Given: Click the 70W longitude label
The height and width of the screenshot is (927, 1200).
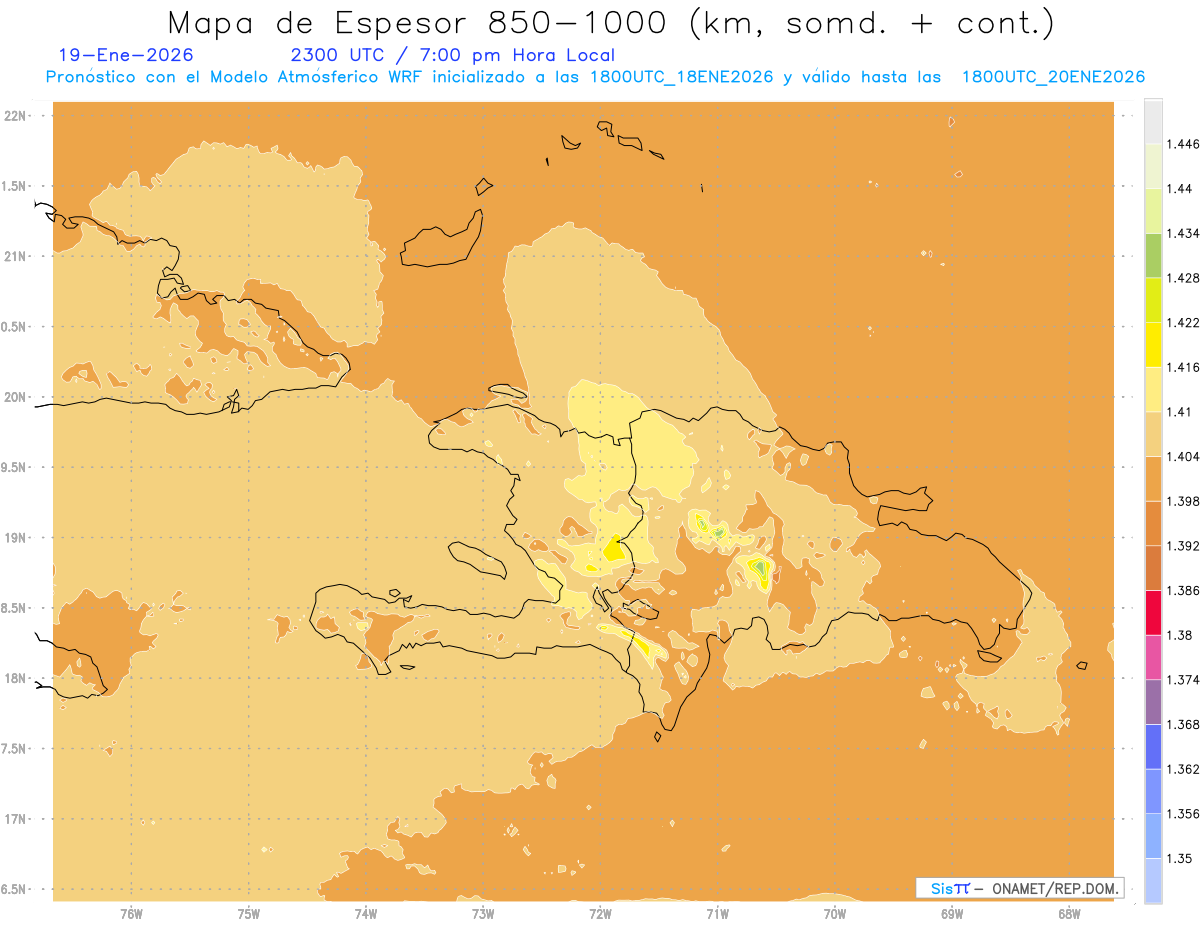Looking at the screenshot, I should tap(835, 914).
